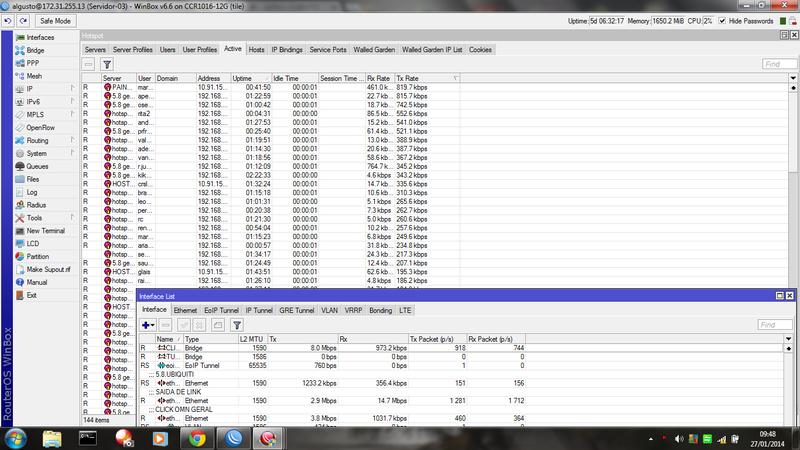Sort by L2 MTU column header
This screenshot has height=450, width=800.
[x=253, y=339]
